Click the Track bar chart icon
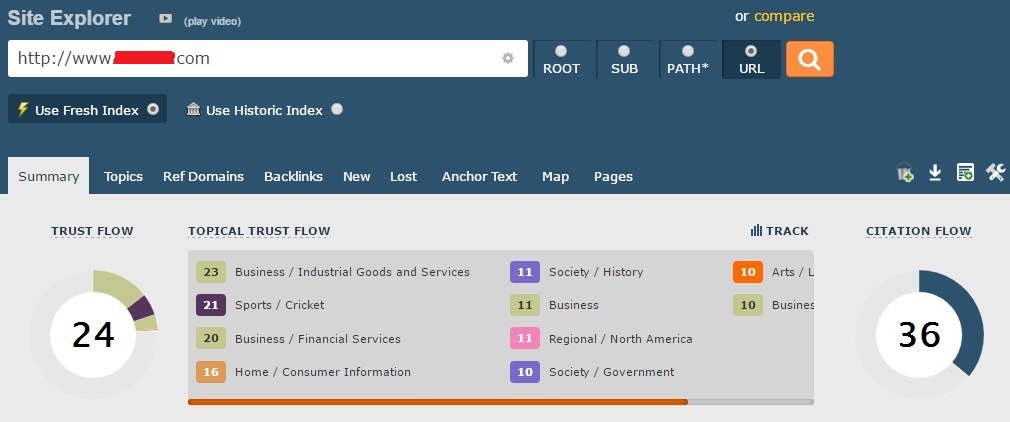Screen dimensions: 1010x422 click(757, 231)
